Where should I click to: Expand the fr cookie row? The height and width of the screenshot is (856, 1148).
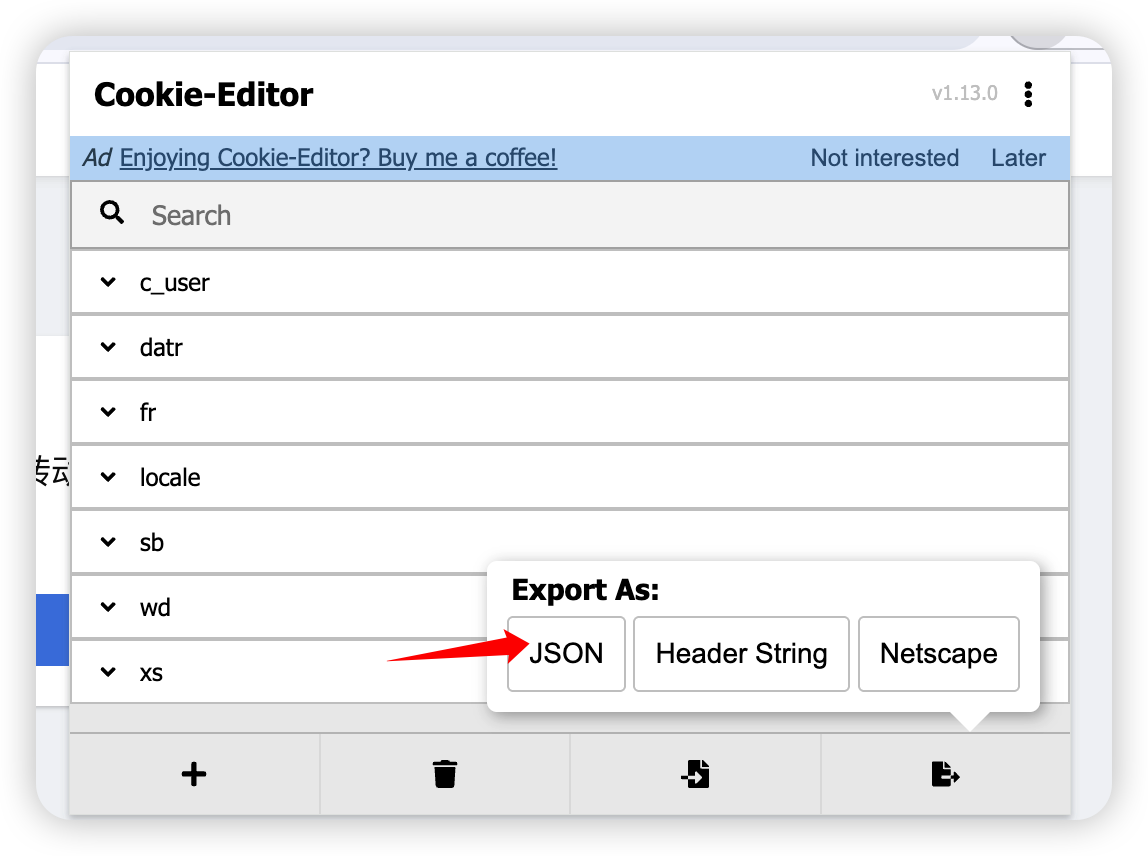pyautogui.click(x=108, y=412)
